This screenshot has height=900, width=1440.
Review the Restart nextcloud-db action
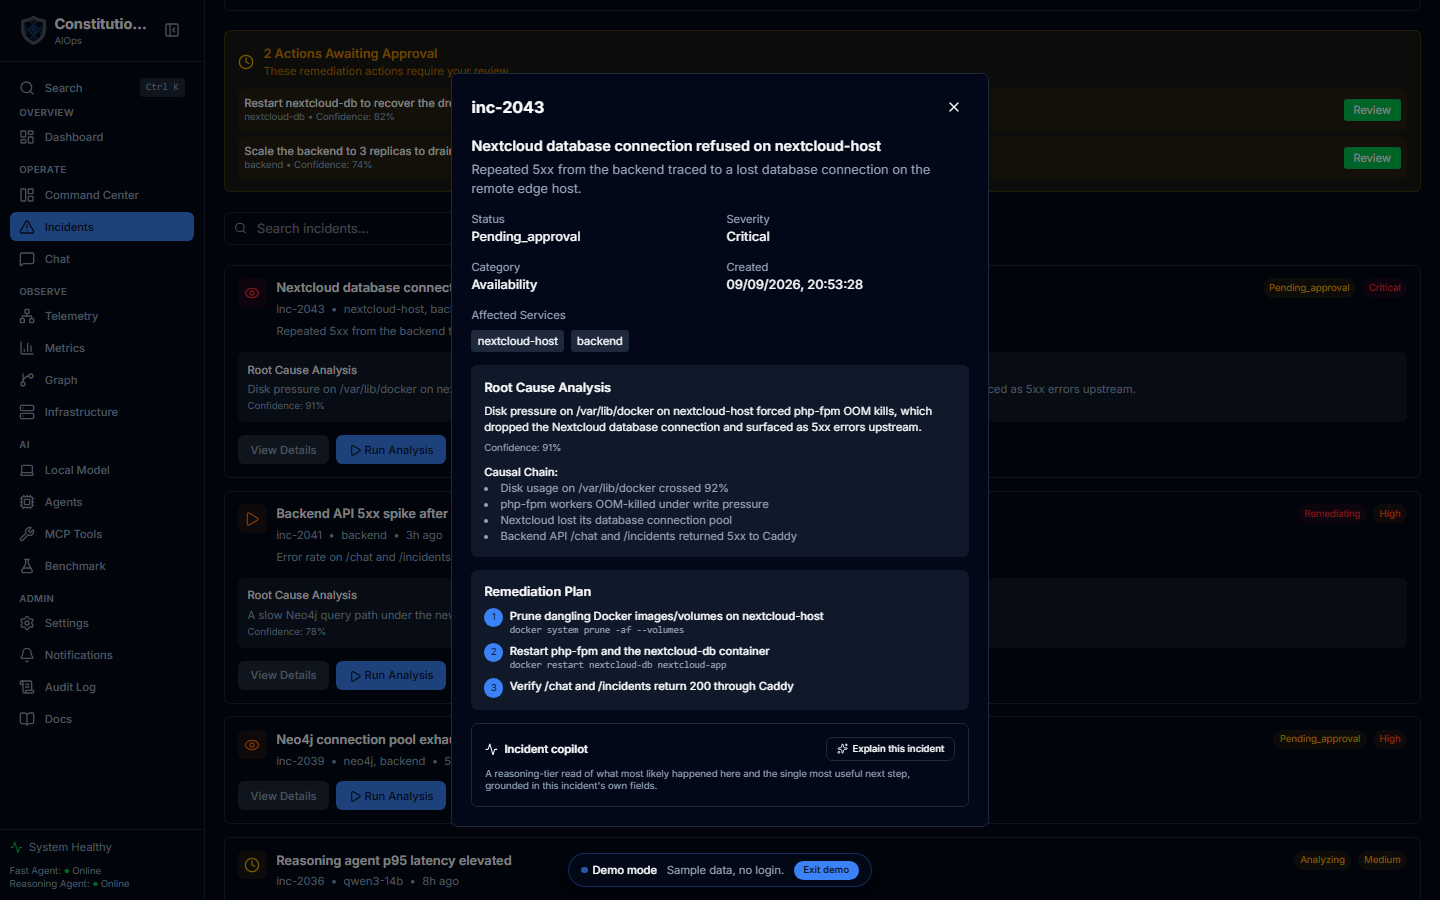coord(1372,110)
